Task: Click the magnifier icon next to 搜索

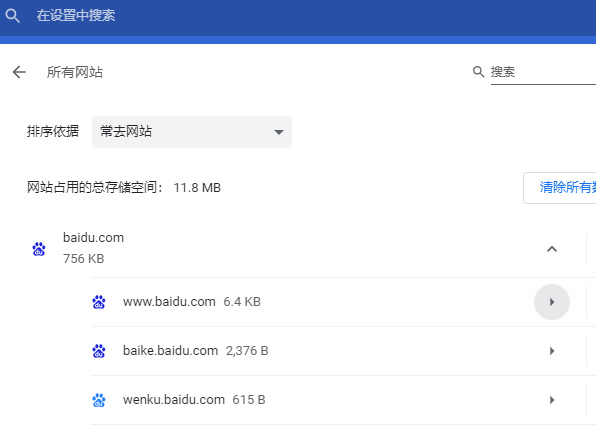Action: (x=478, y=71)
